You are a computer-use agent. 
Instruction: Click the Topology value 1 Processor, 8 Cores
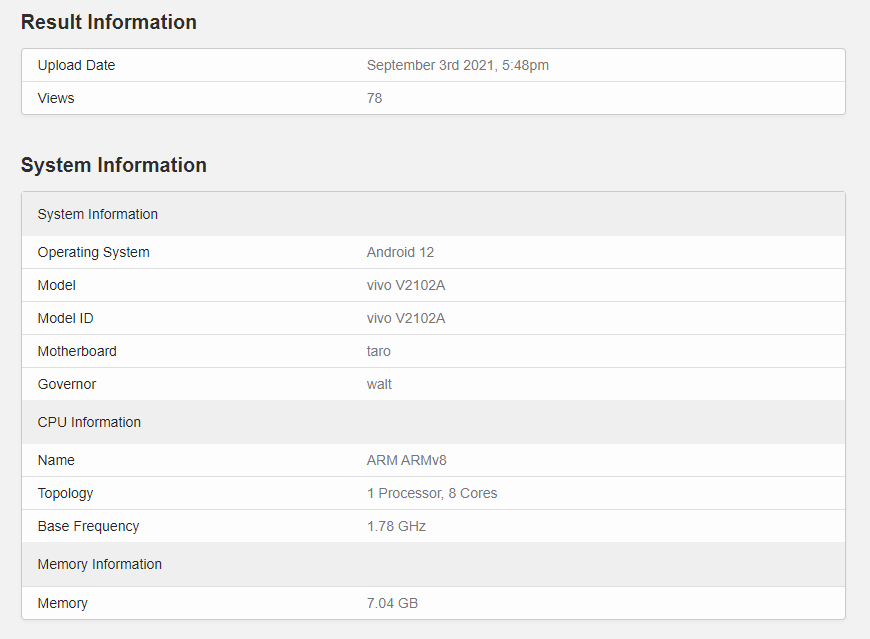click(432, 493)
